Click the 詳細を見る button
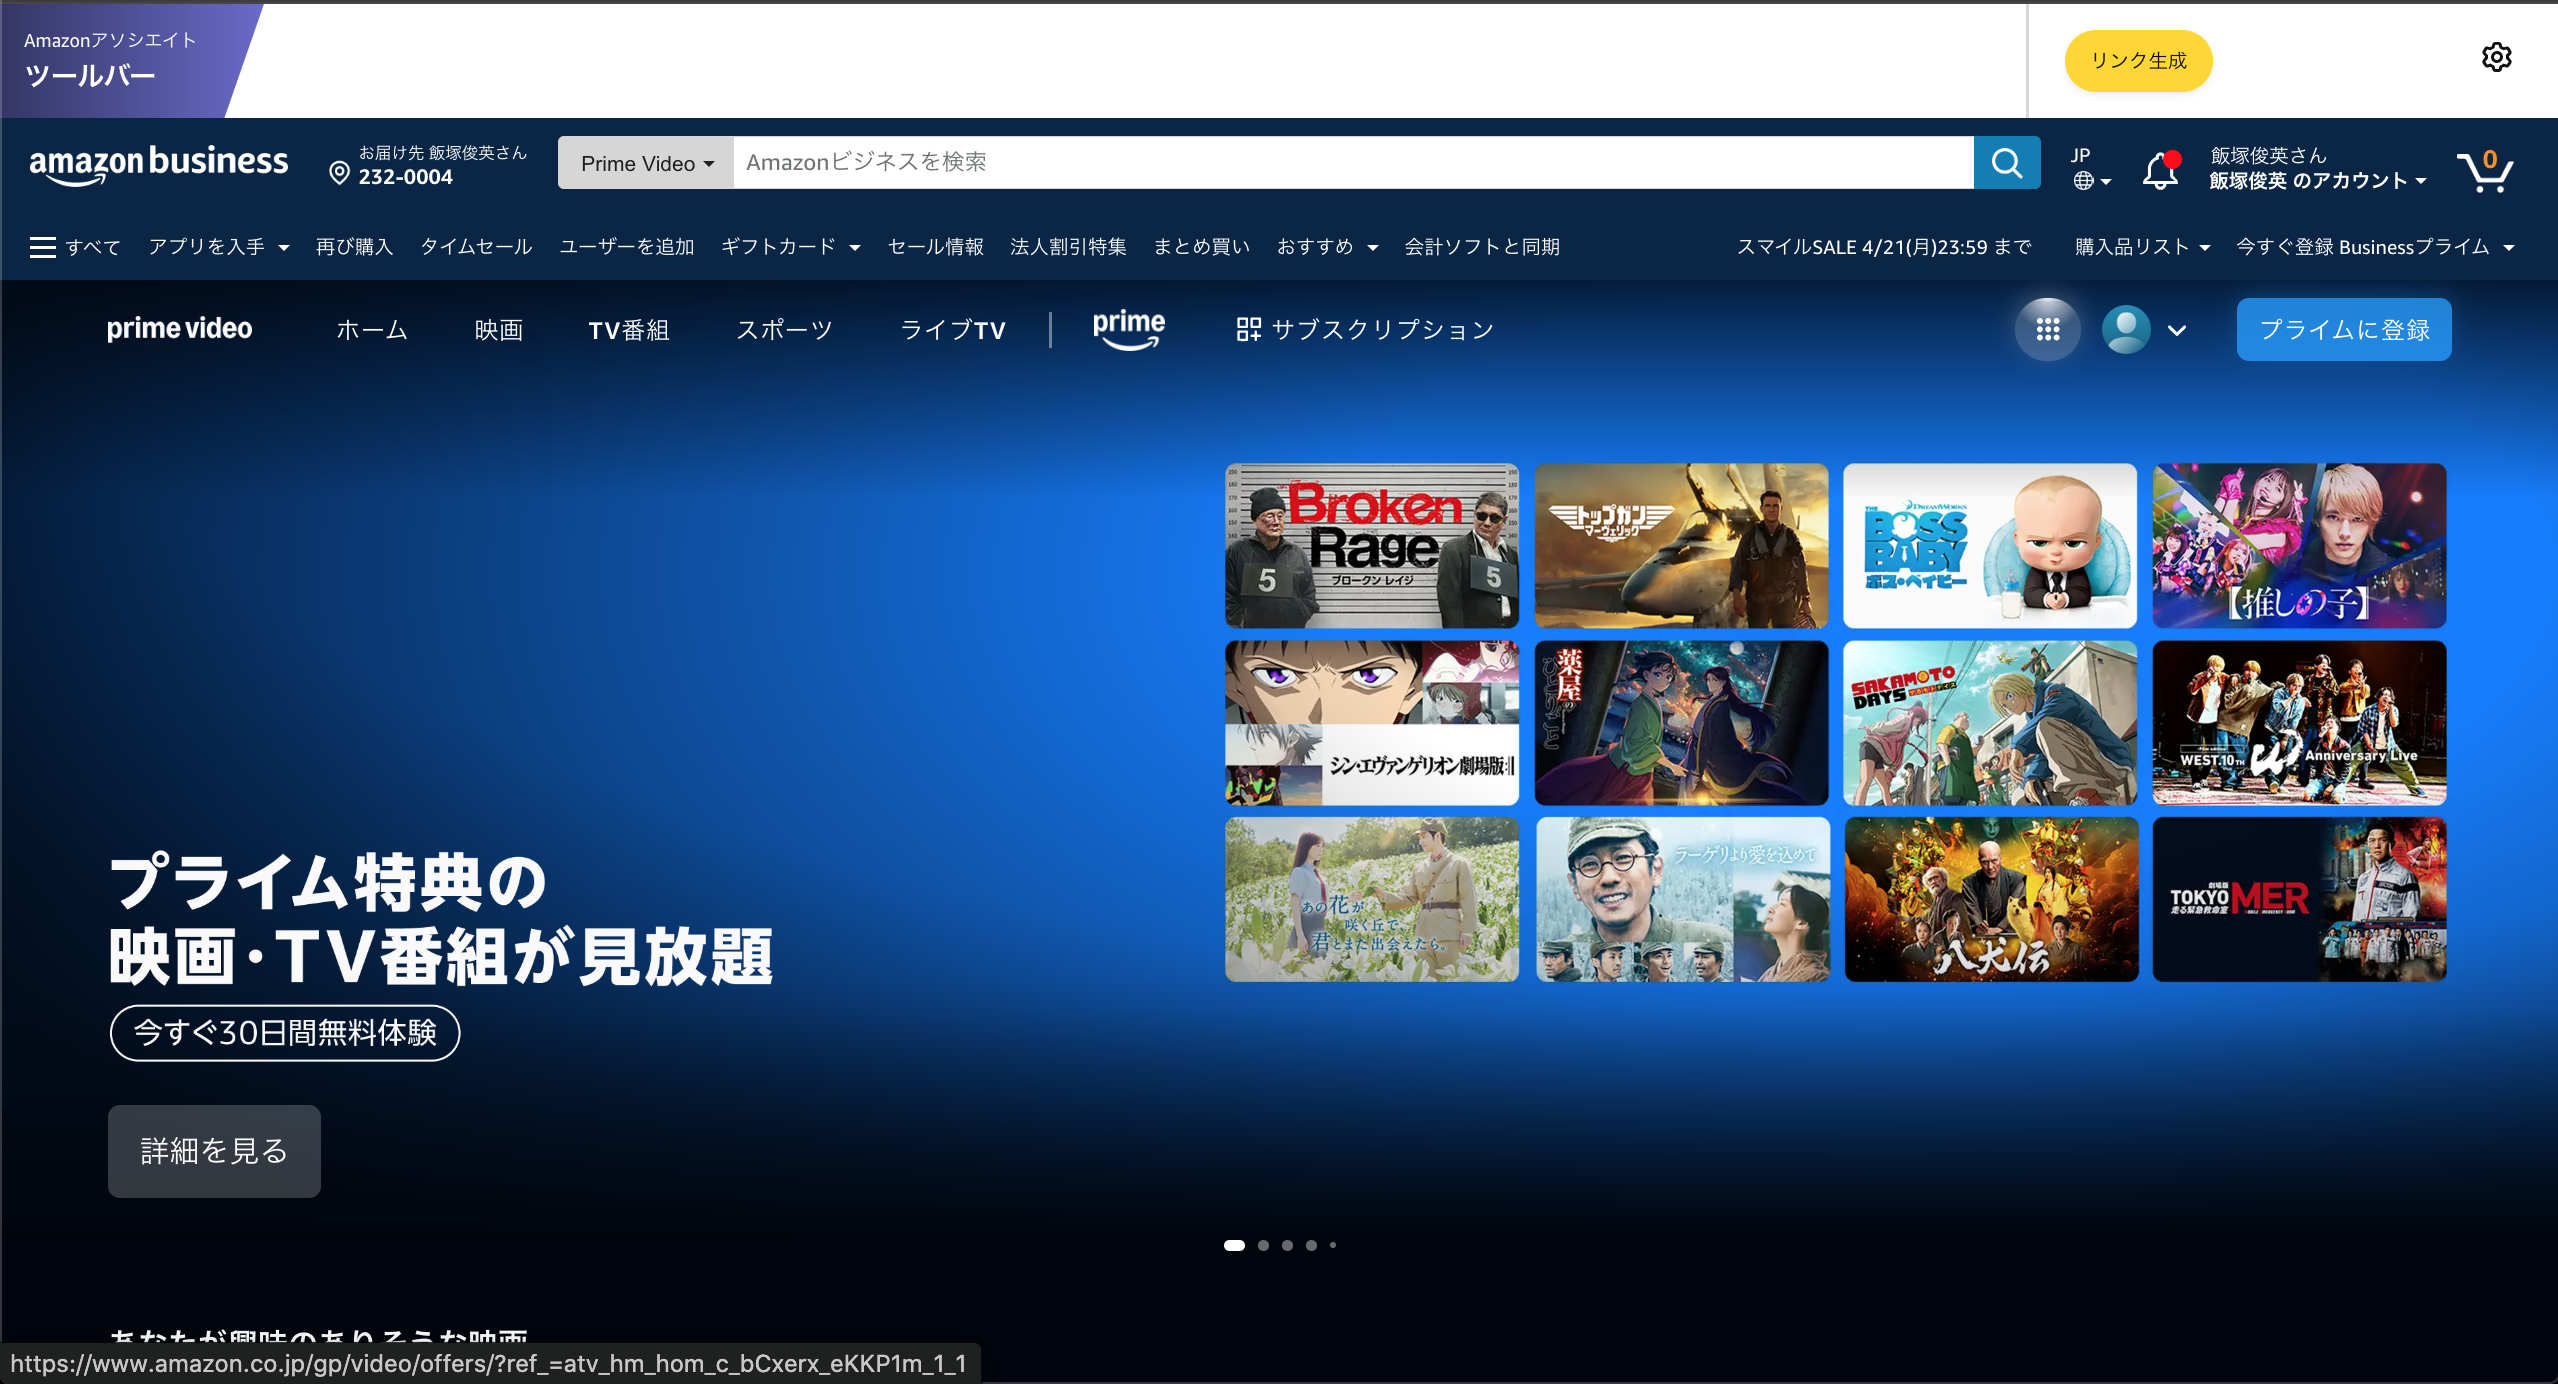Viewport: 2558px width, 1384px height. [x=214, y=1151]
